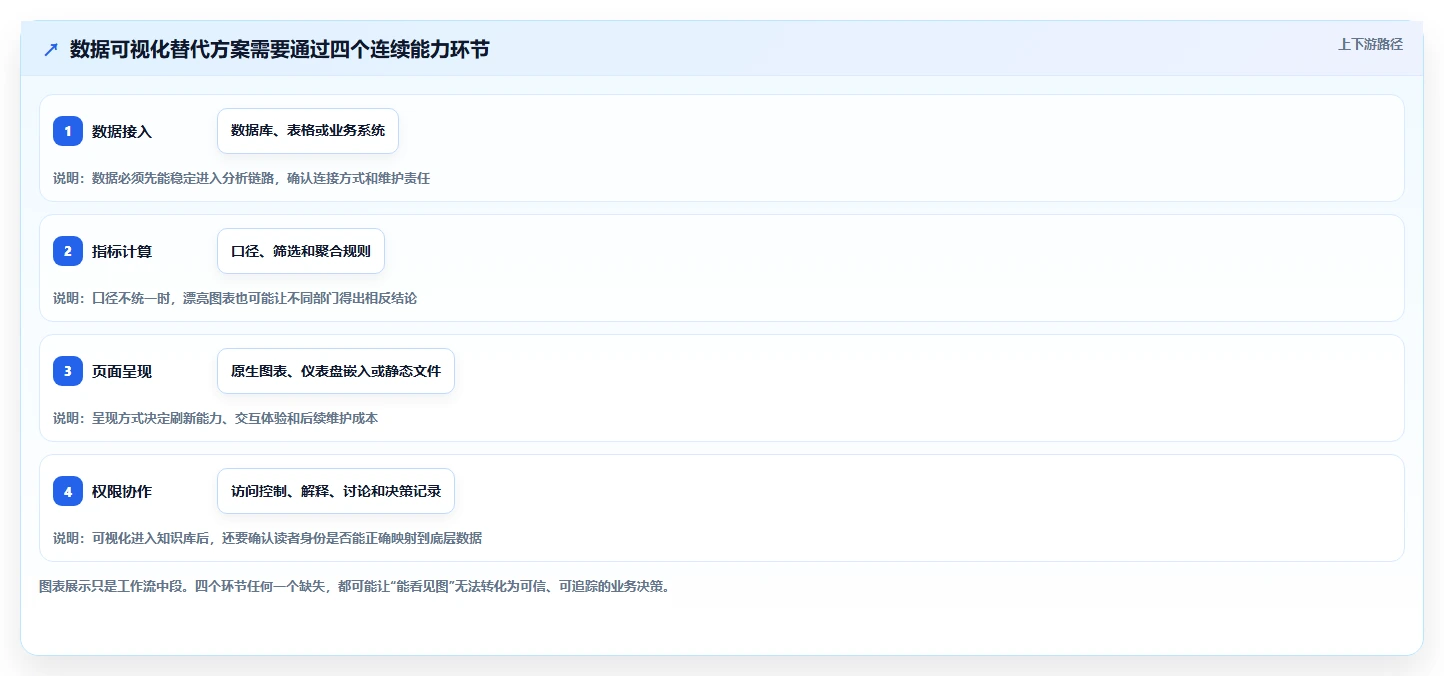Click the step 4 number badge
Image resolution: width=1444 pixels, height=676 pixels.
(68, 491)
